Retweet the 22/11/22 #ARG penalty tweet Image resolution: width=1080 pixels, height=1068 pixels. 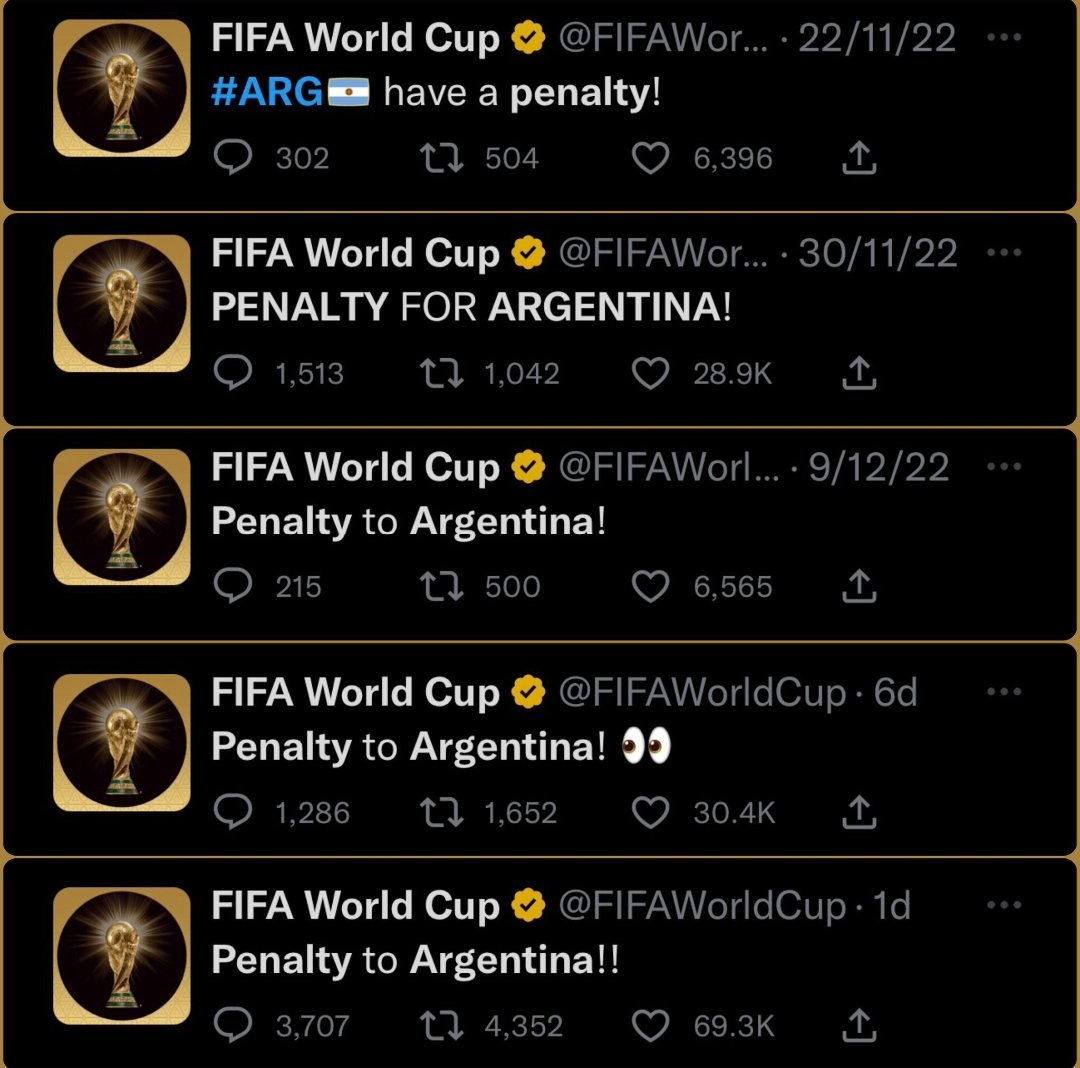pos(441,158)
